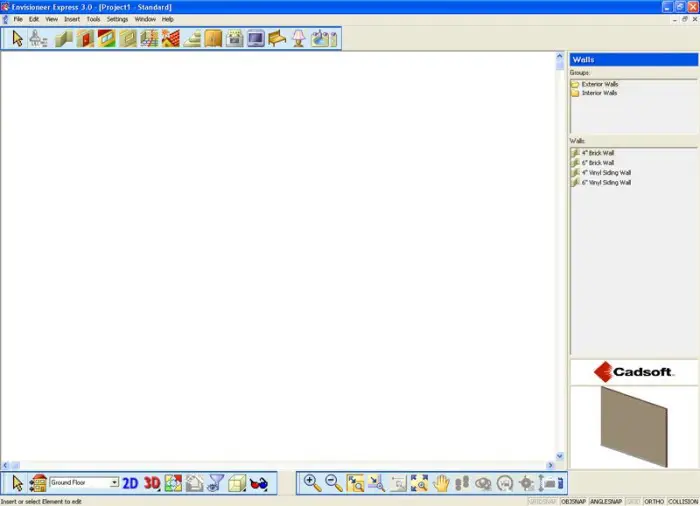Click the zoom in magnifier
700x506 pixels.
pos(312,483)
